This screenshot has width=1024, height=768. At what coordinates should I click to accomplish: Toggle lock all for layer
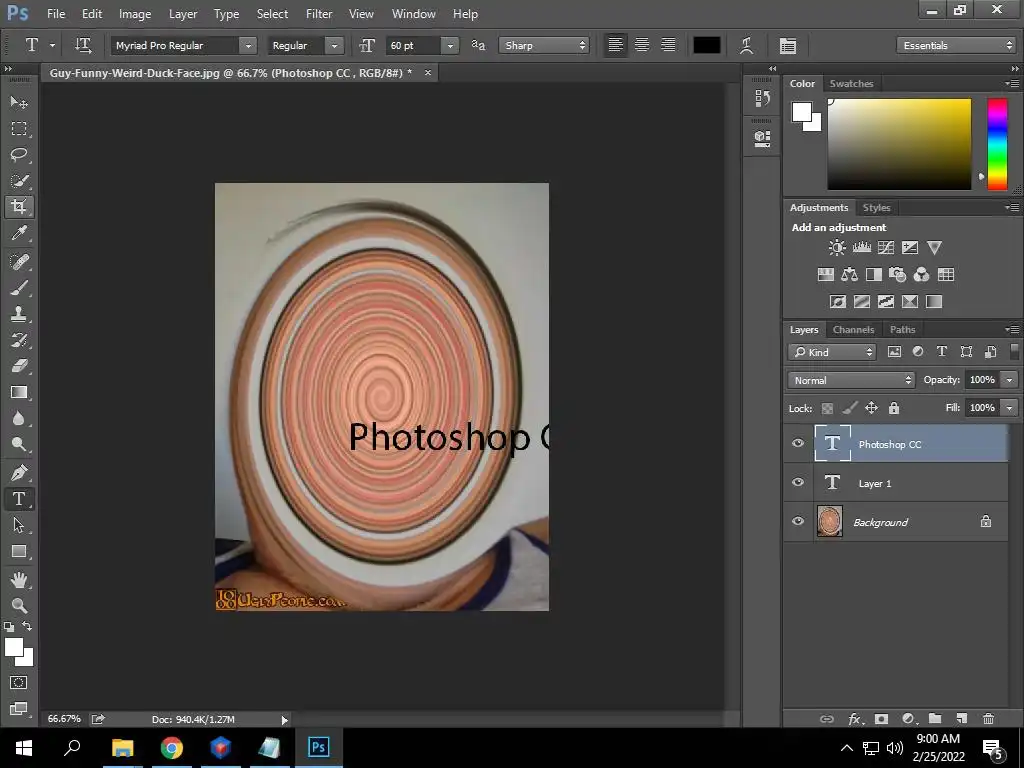click(894, 408)
